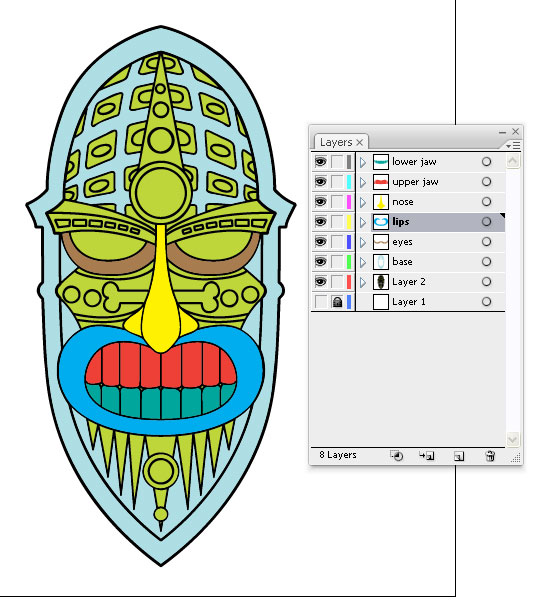550x600 pixels.
Task: Toggle the lock box for base layer
Action: [337, 262]
